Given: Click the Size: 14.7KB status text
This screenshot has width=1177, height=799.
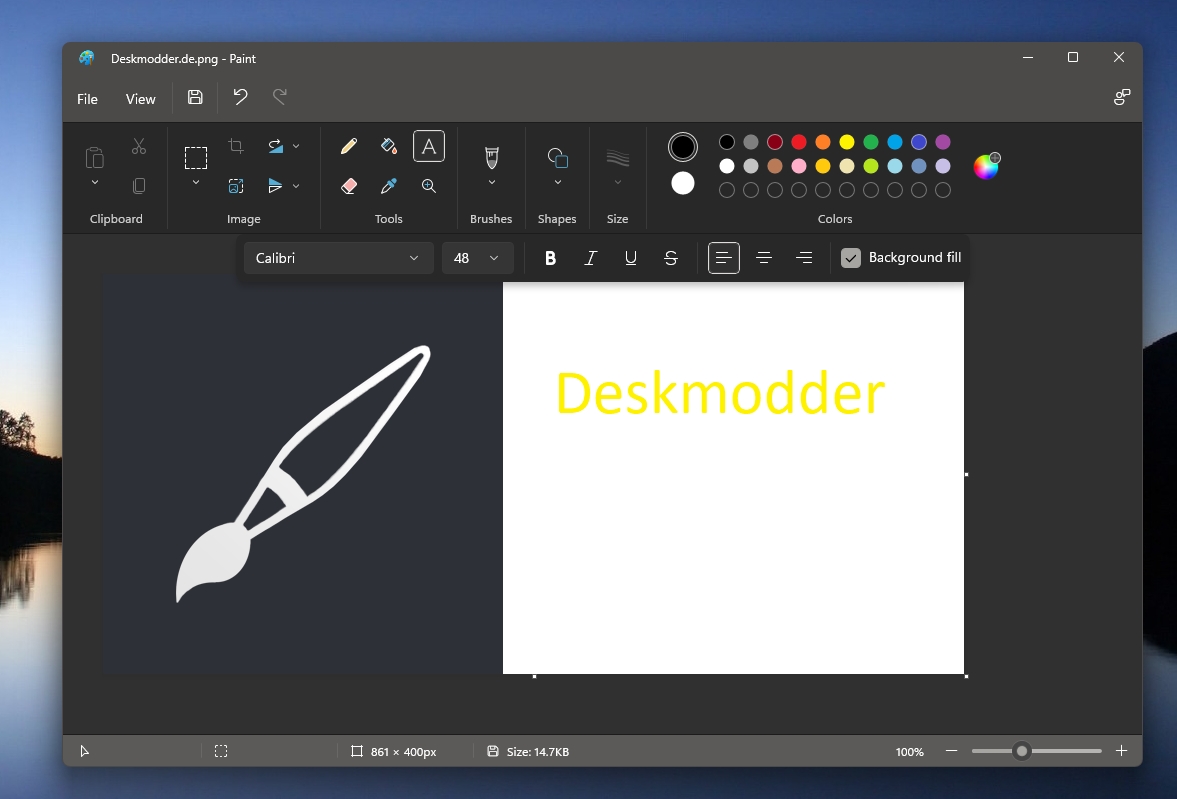Looking at the screenshot, I should coord(537,752).
